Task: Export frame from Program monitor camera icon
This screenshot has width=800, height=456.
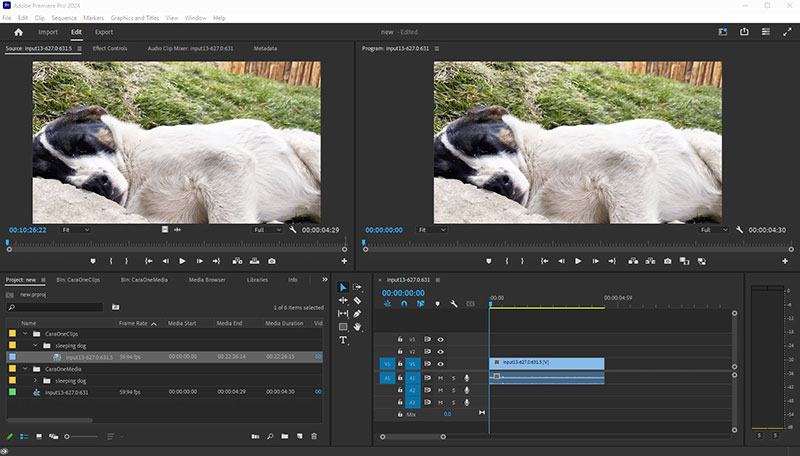Action: tap(667, 261)
